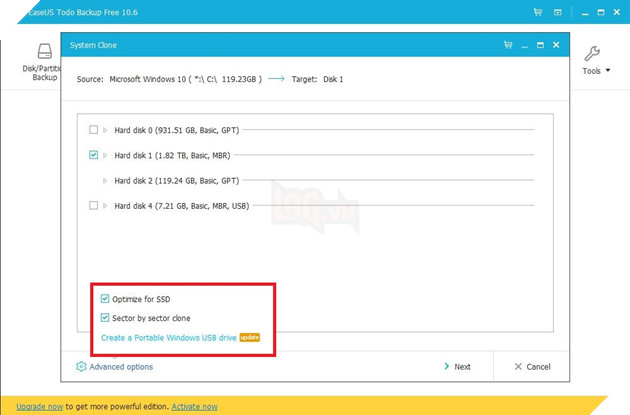Minimize the EaseUS Todo Backup main window

click(585, 14)
